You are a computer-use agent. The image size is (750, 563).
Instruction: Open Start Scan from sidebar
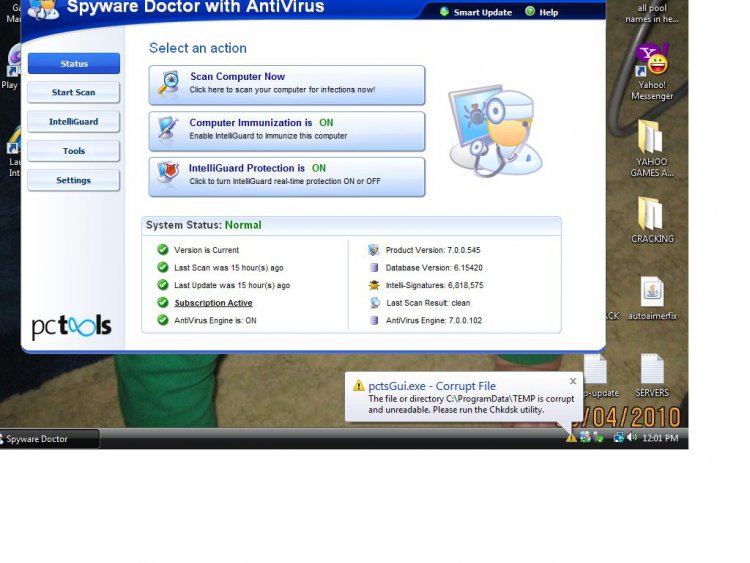(74, 92)
